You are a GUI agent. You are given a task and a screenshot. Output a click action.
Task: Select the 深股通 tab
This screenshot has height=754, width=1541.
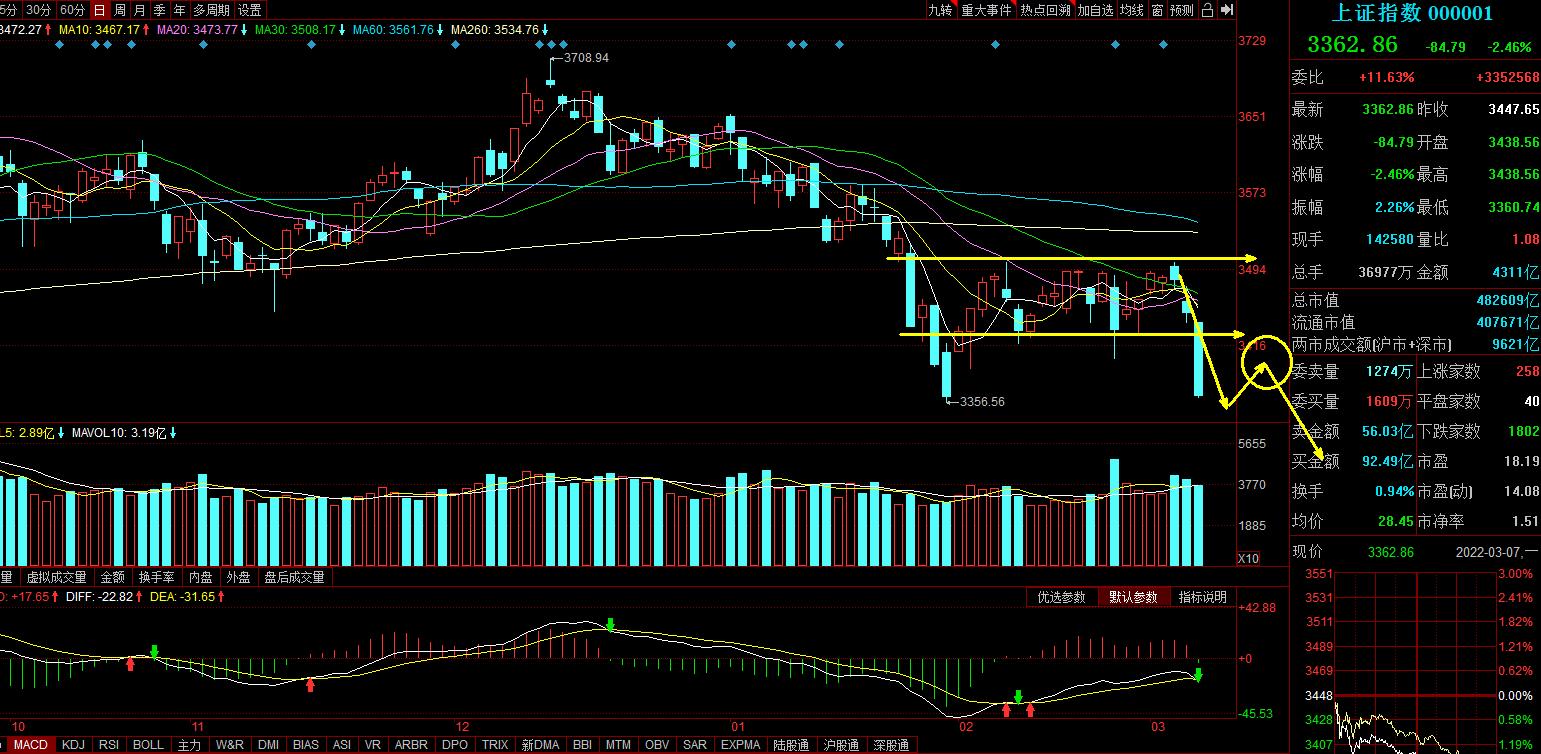889,745
